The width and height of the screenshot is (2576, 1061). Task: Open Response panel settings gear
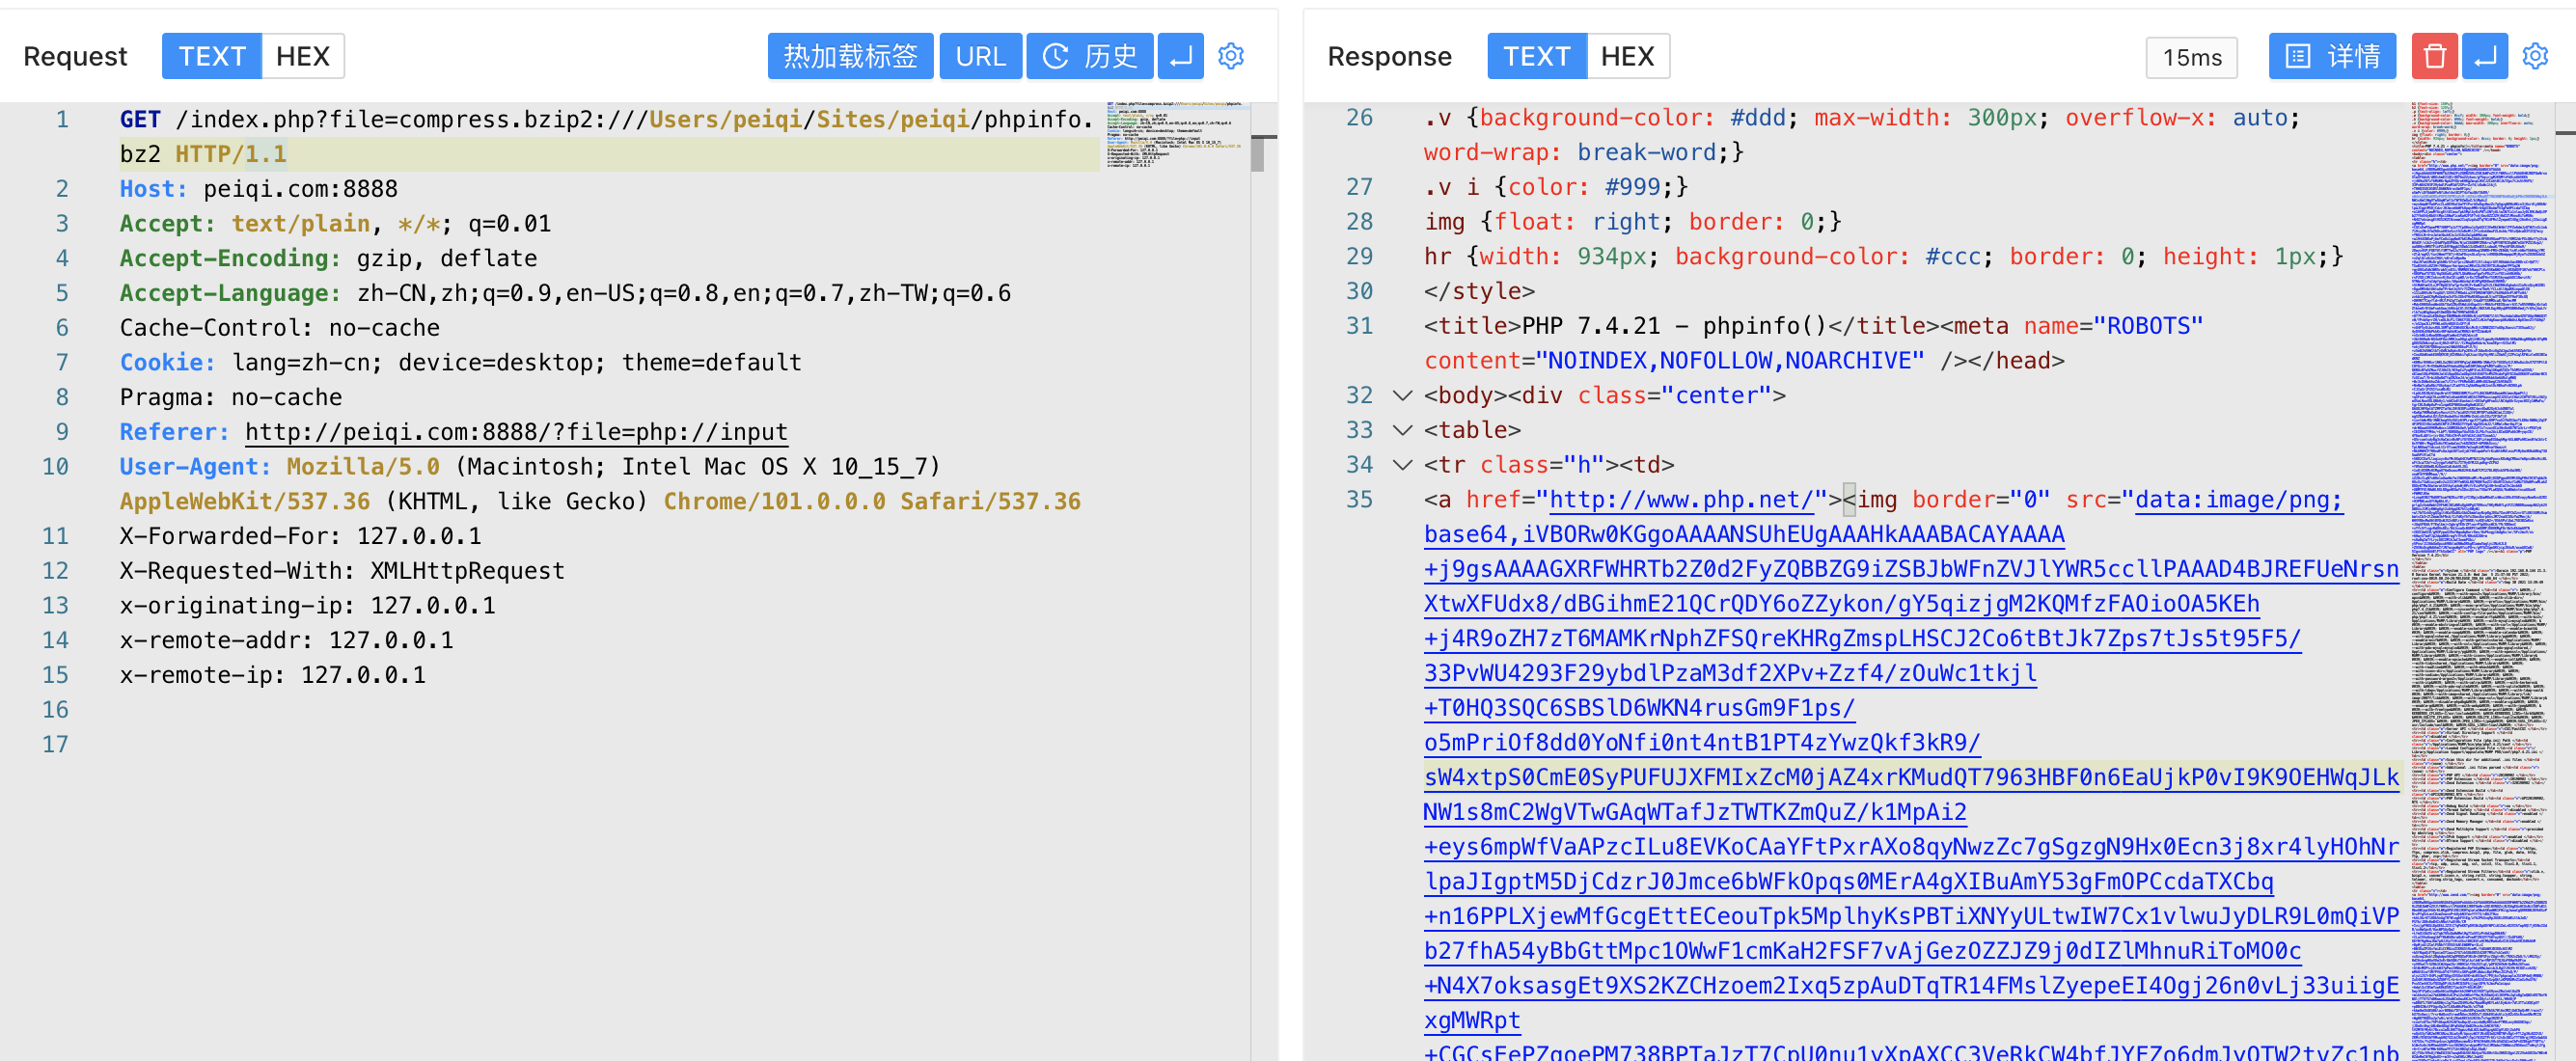(x=2535, y=56)
